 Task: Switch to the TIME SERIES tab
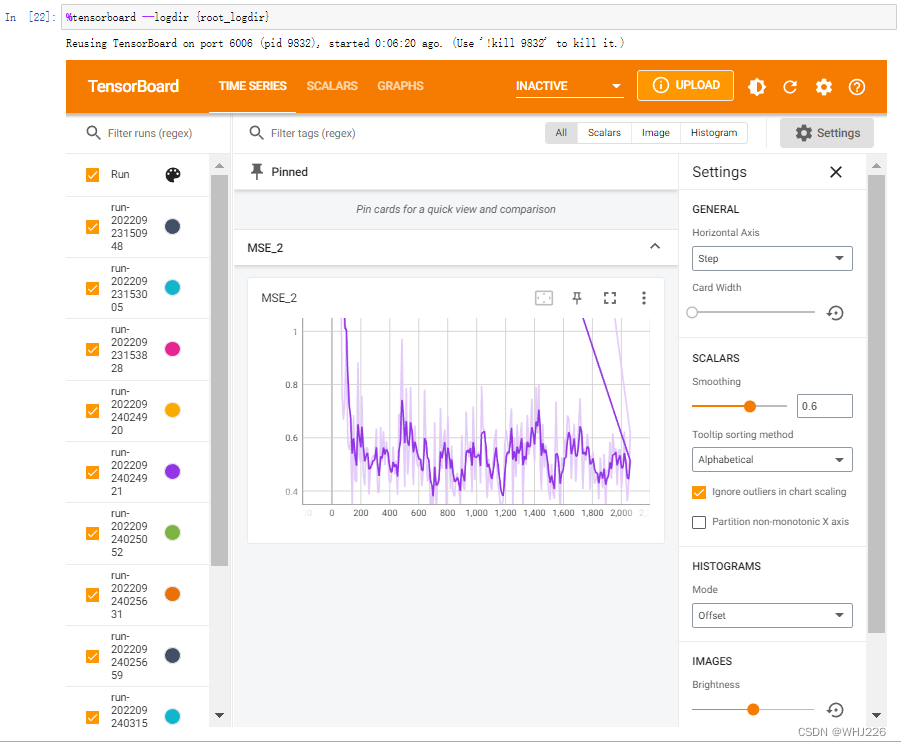click(252, 86)
